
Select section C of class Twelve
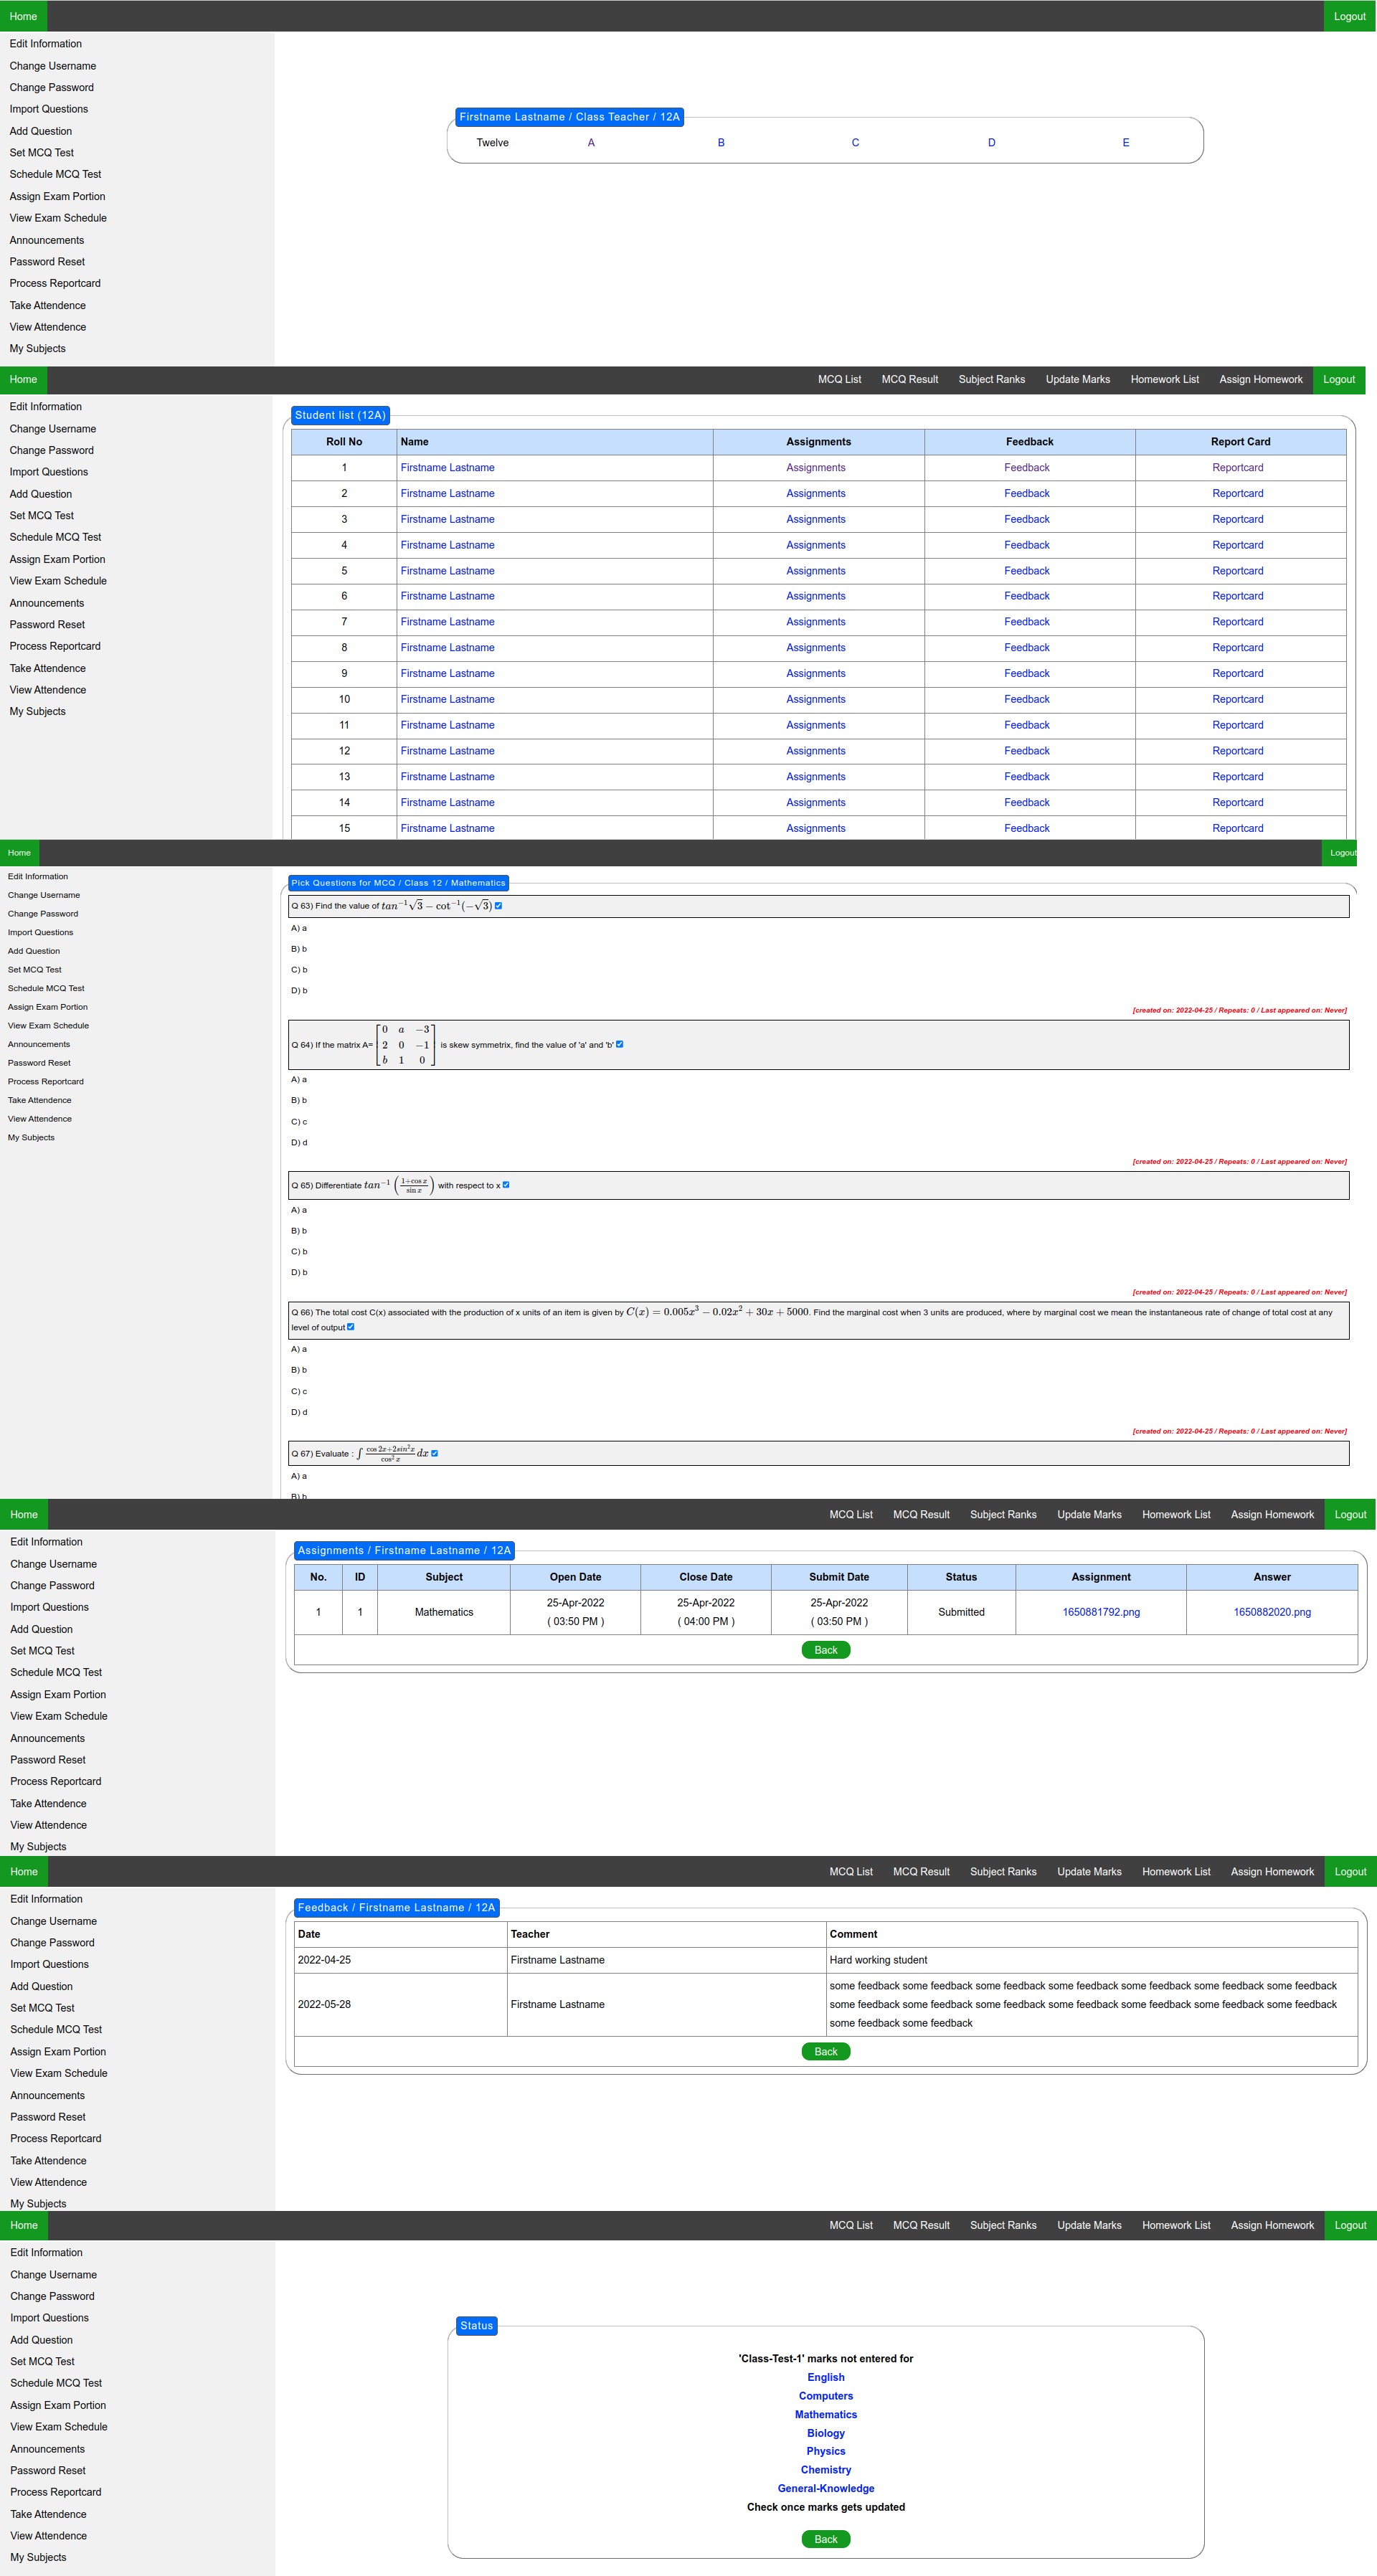pos(855,143)
